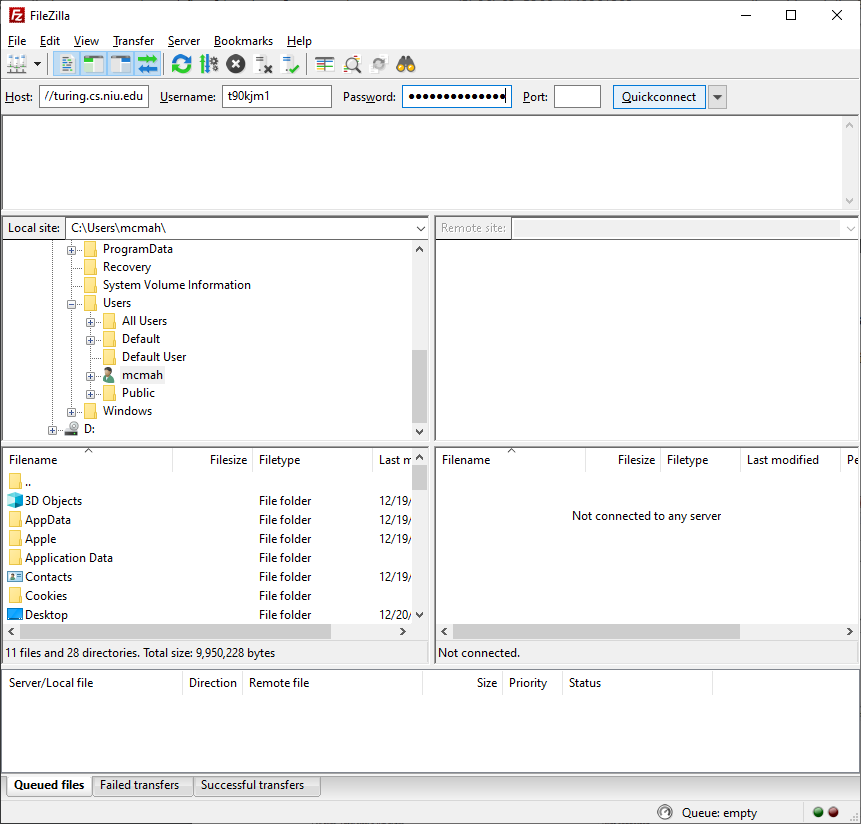Screen dimensions: 861x824
Task: Search for files on server with Find Files
Action: [405, 63]
